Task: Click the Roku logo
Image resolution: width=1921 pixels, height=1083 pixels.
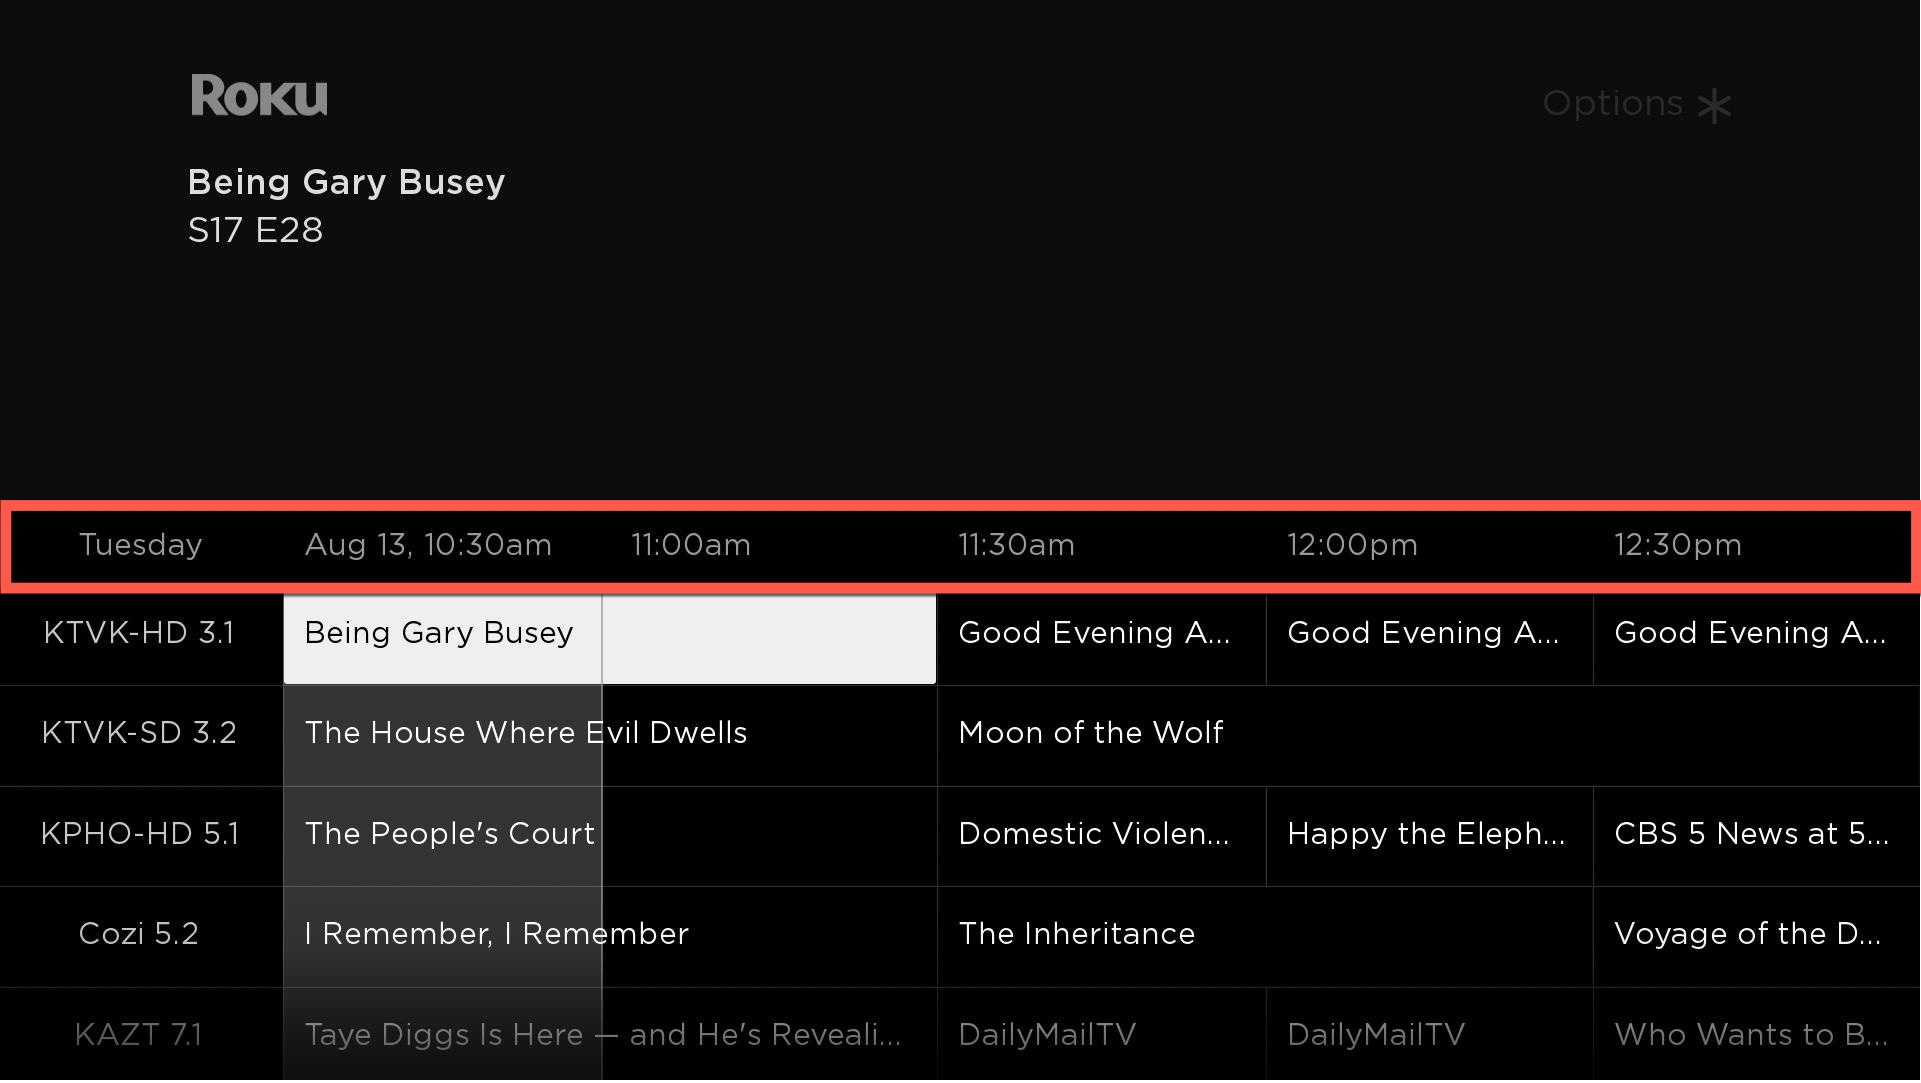Action: [x=259, y=96]
